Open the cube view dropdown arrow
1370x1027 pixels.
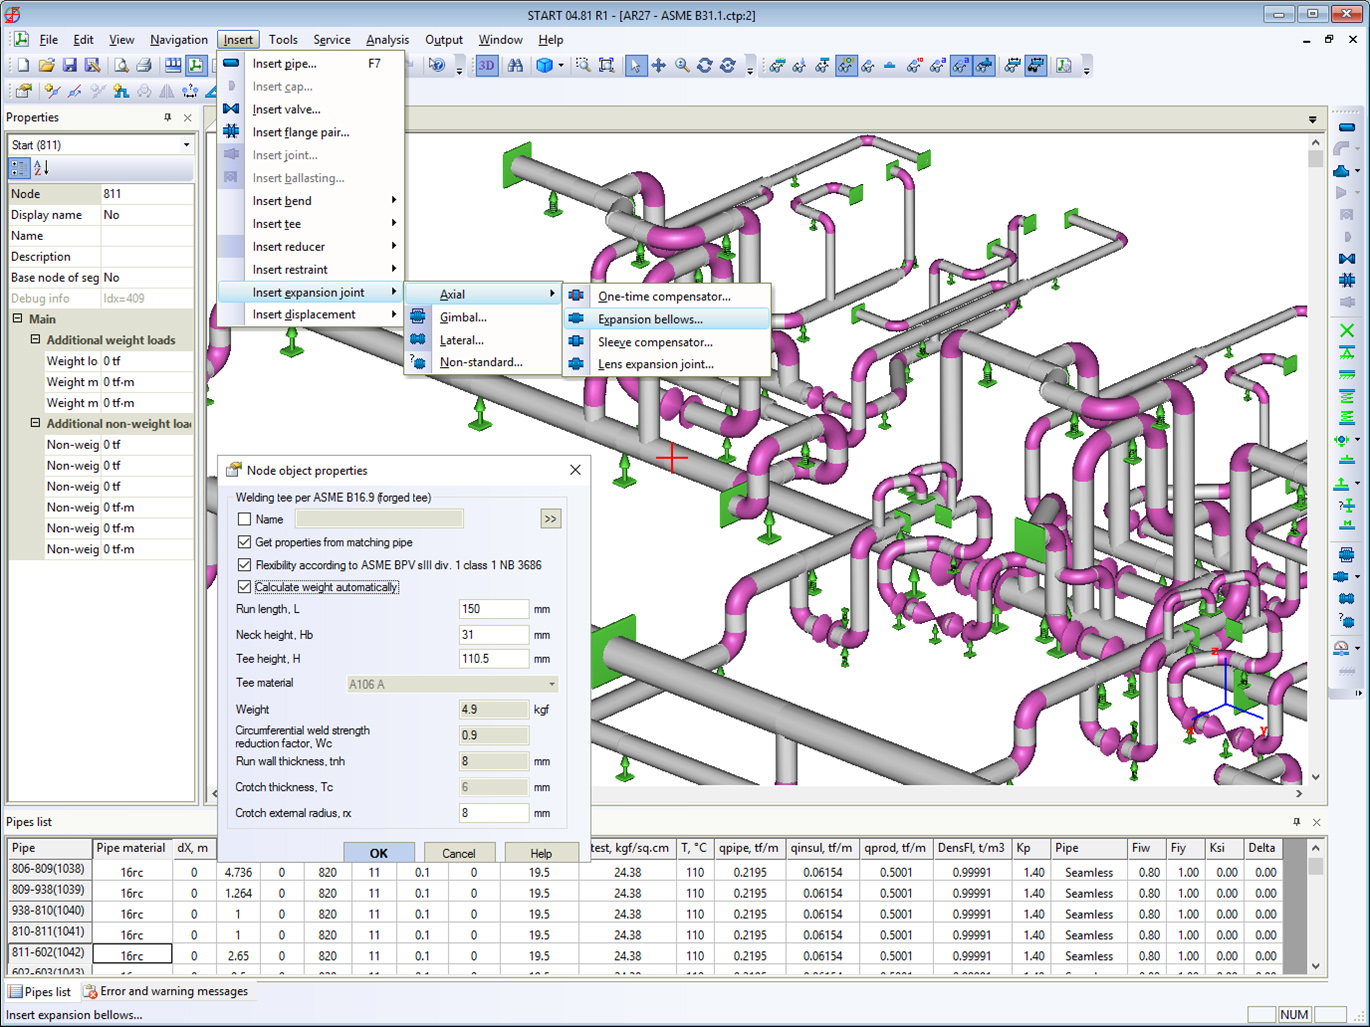tap(560, 65)
